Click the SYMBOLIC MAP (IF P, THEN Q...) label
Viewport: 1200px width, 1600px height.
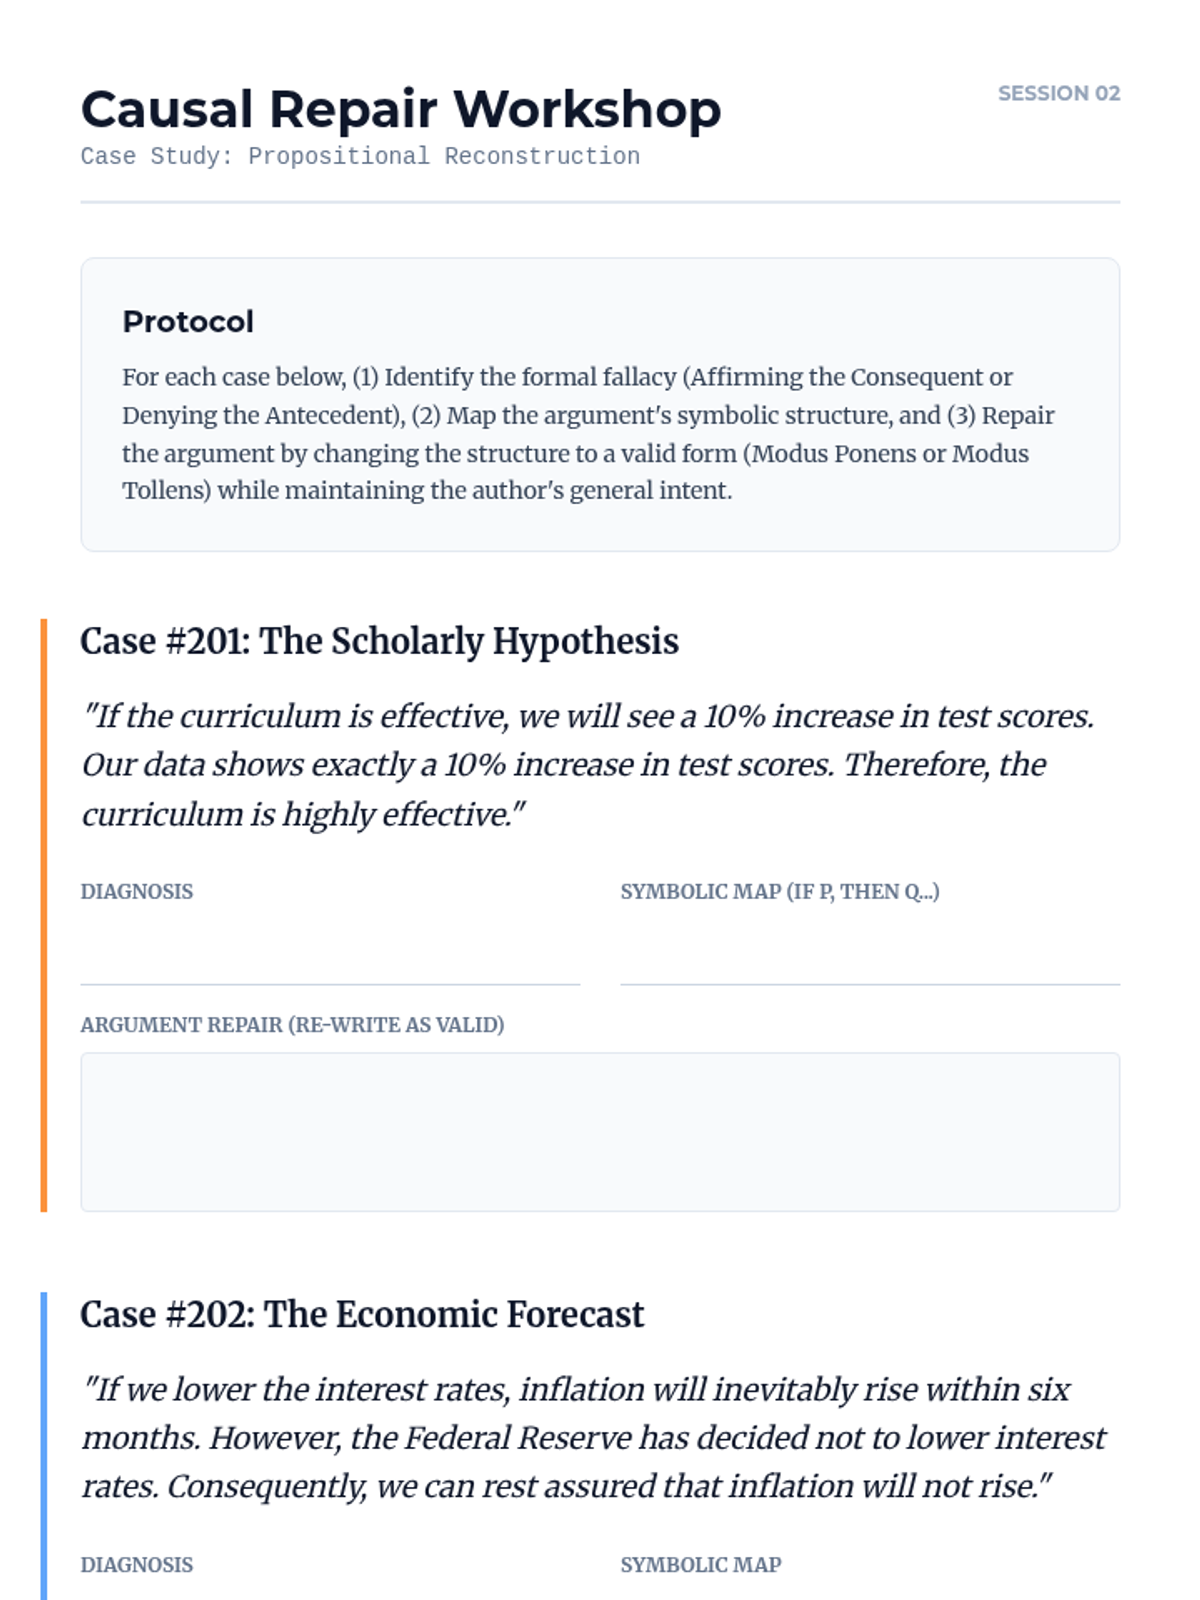click(780, 891)
